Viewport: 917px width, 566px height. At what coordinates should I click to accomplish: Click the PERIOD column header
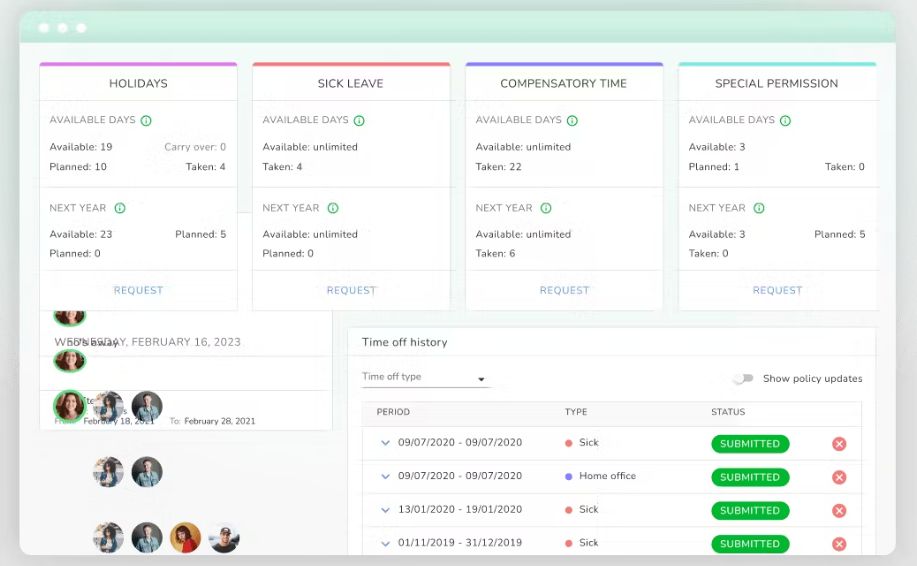pyautogui.click(x=393, y=412)
